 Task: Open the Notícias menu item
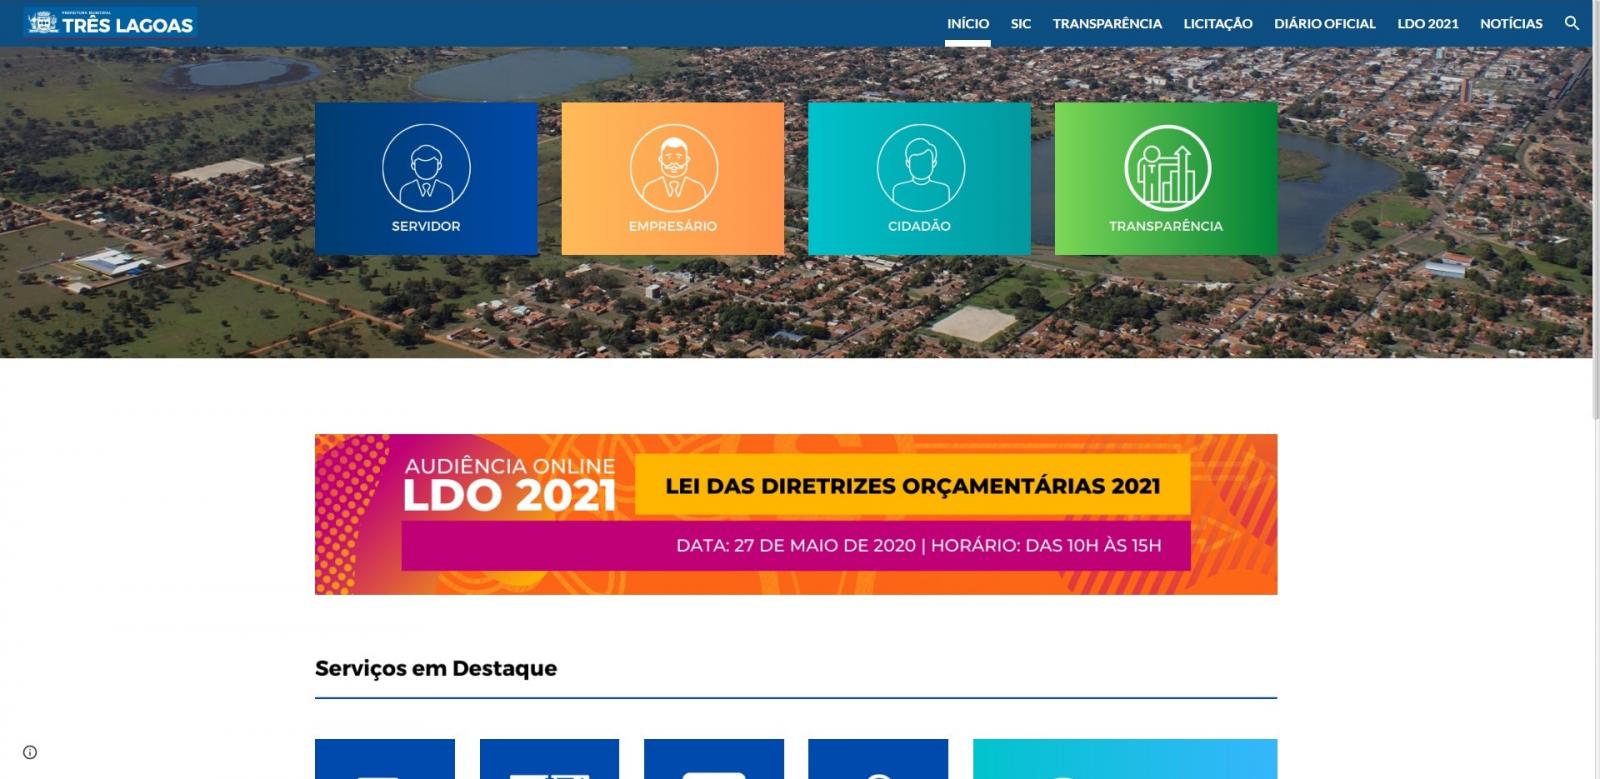pos(1511,23)
